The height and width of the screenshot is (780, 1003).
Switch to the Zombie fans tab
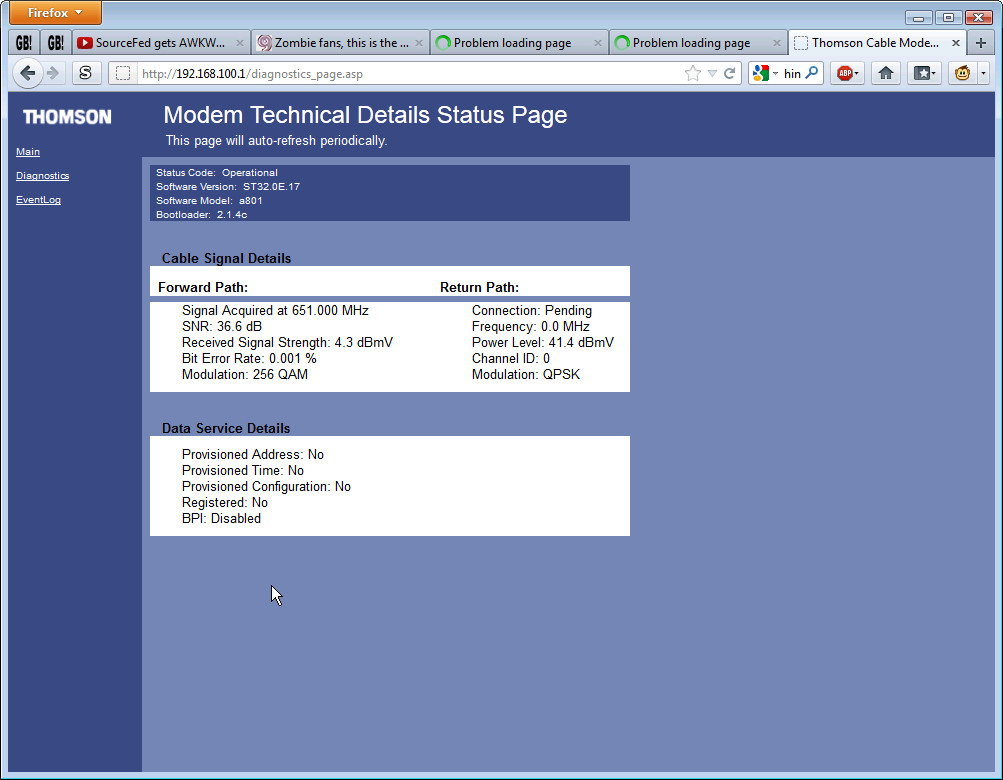(x=339, y=43)
